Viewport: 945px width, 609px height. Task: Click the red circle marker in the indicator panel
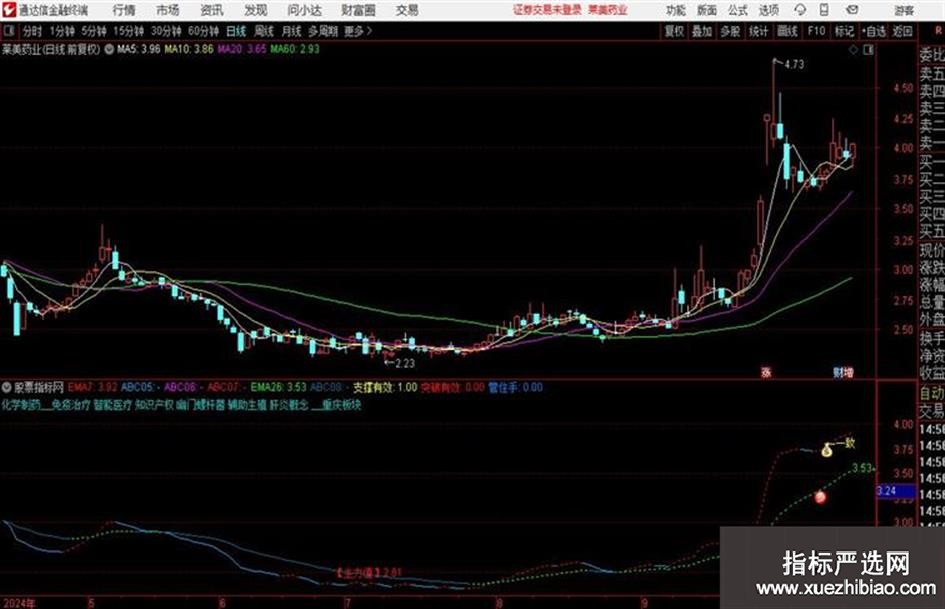(820, 497)
